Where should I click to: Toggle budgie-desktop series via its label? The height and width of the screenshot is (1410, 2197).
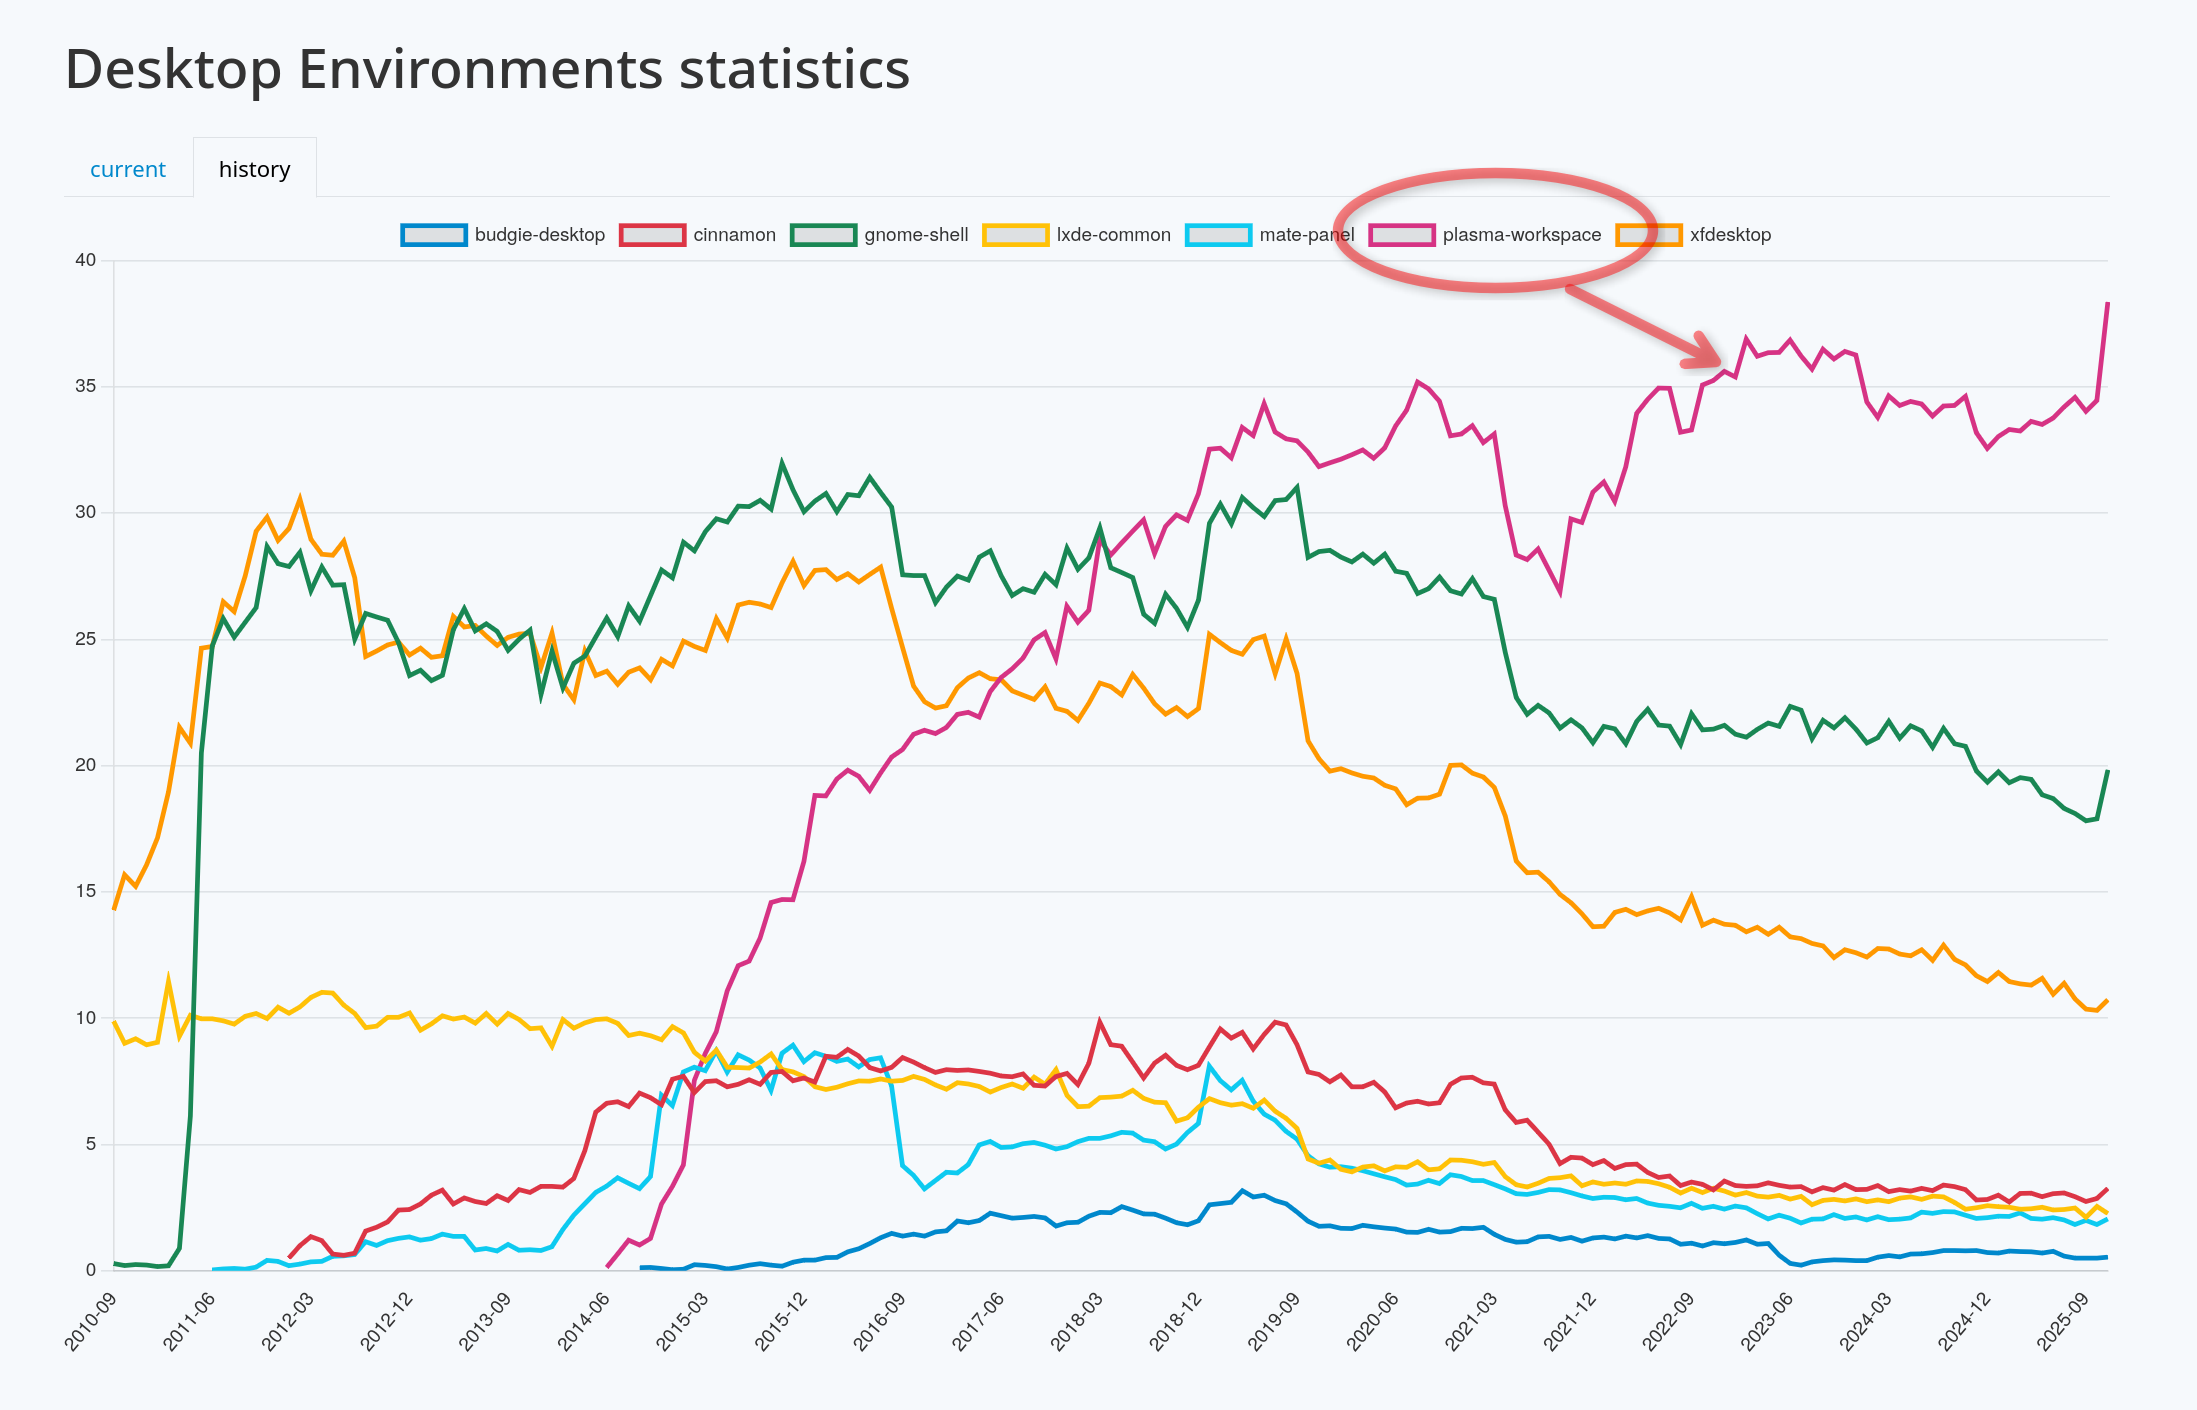tap(539, 235)
